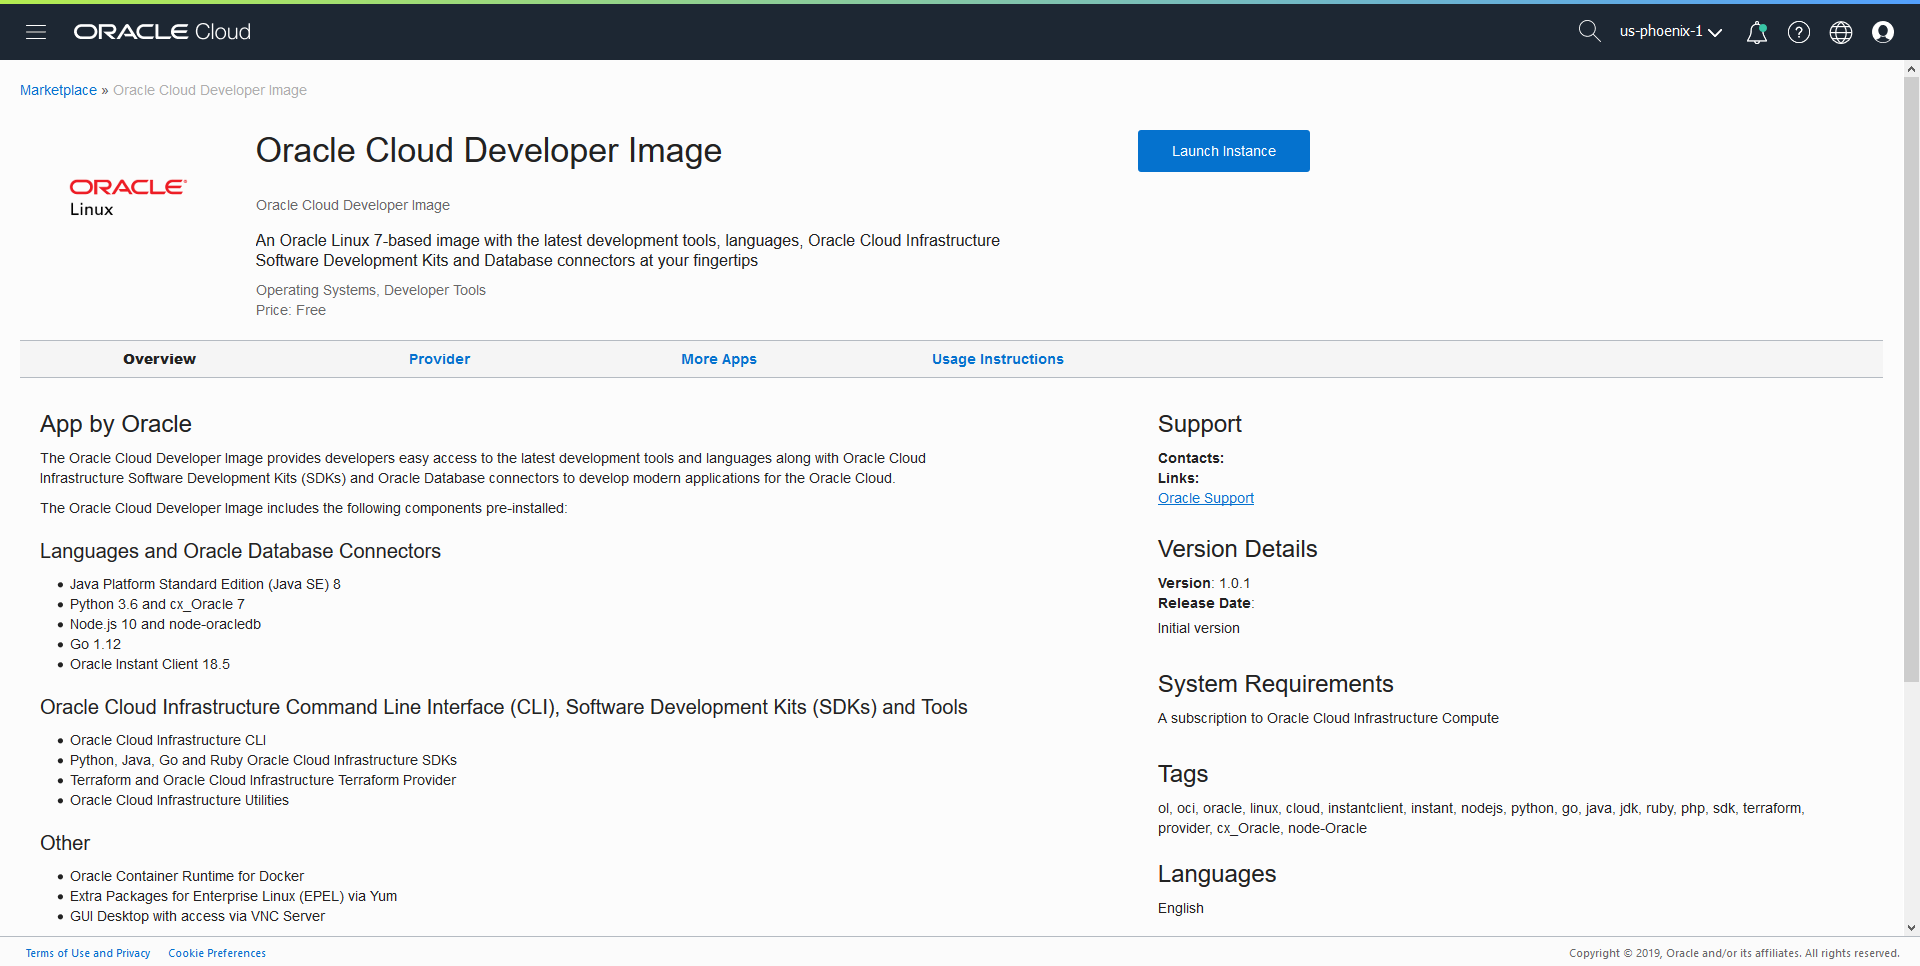Open the search magnifier

1589,31
